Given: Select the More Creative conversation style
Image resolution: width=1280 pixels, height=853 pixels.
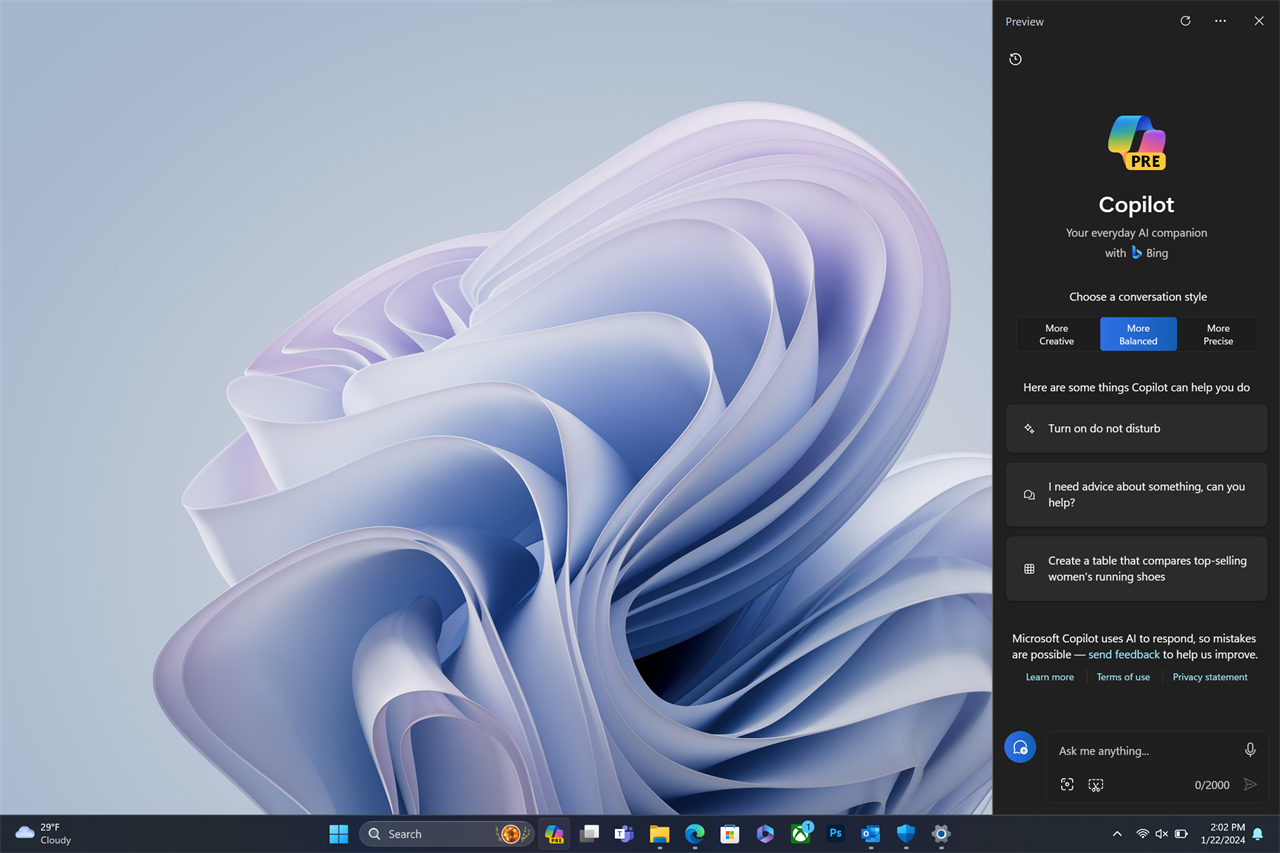Looking at the screenshot, I should click(x=1057, y=334).
